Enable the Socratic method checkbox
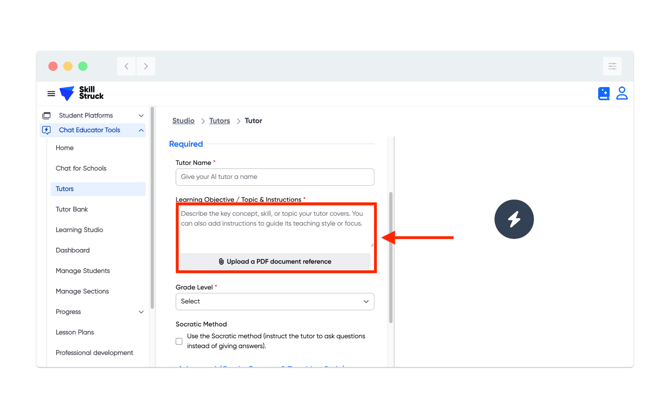 pos(180,342)
